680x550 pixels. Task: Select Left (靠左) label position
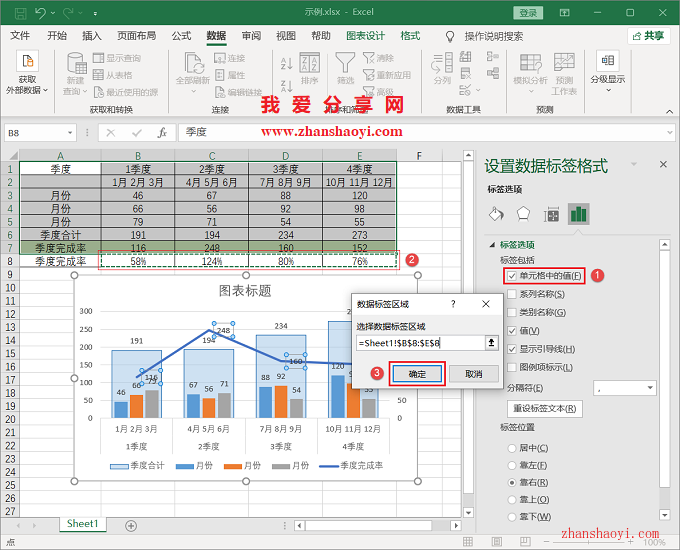(512, 465)
